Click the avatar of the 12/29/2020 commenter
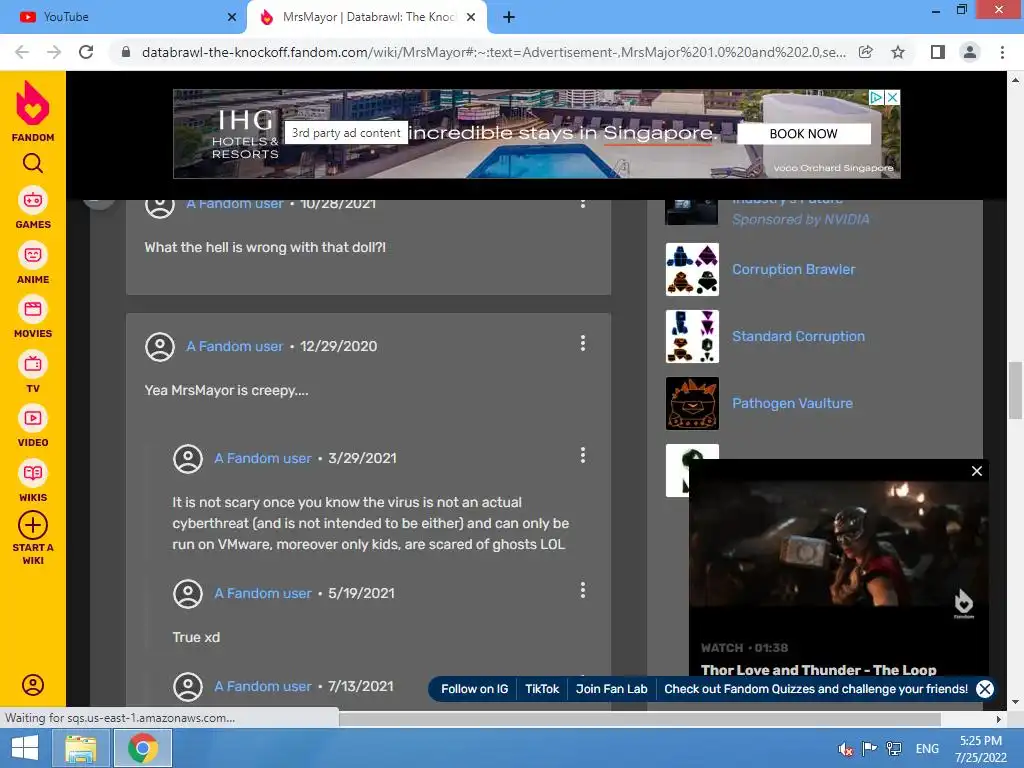1024x768 pixels. point(160,347)
